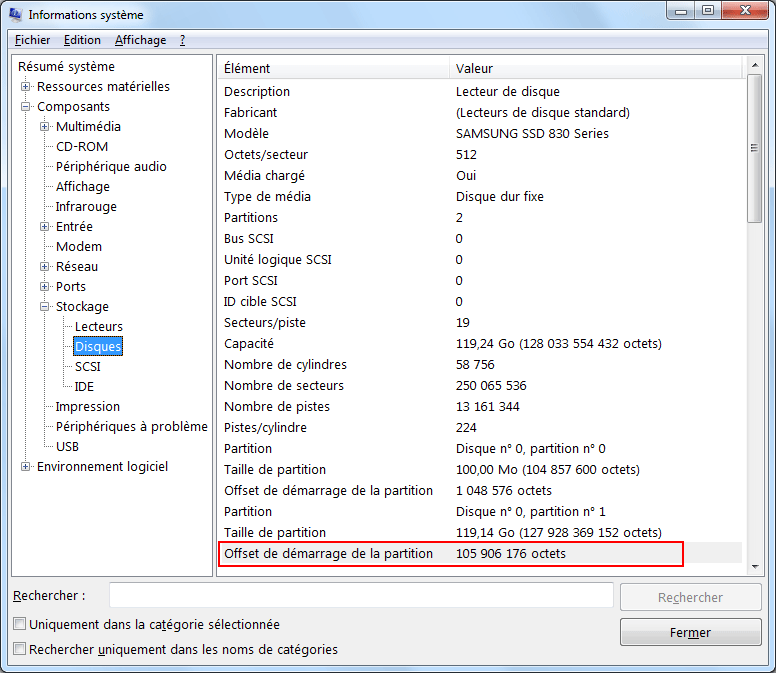Open the Affichage menu
The width and height of the screenshot is (776, 673).
pos(140,40)
